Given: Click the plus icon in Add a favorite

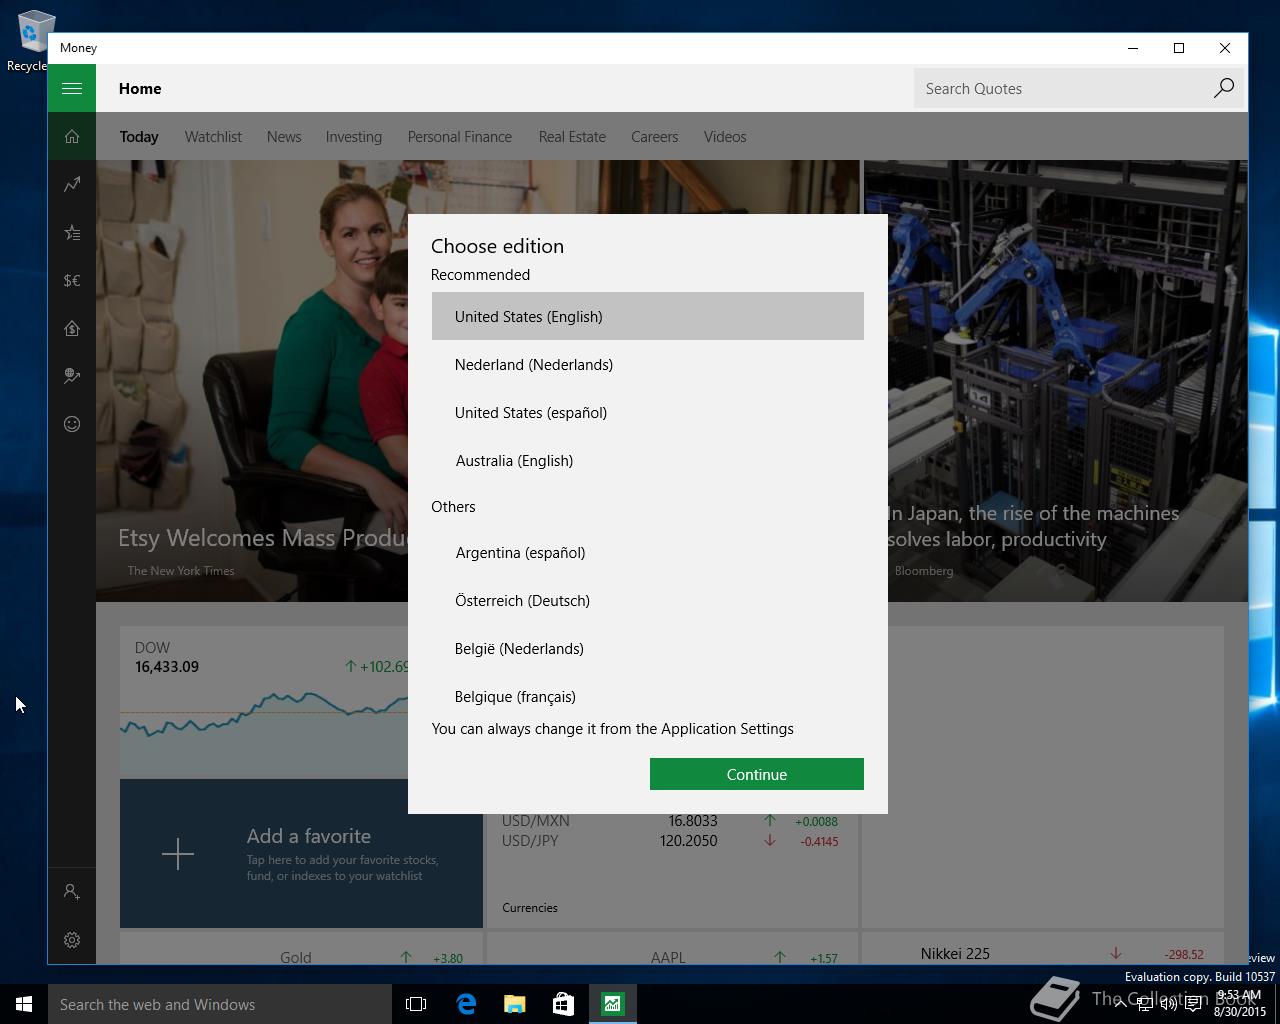Looking at the screenshot, I should 178,854.
